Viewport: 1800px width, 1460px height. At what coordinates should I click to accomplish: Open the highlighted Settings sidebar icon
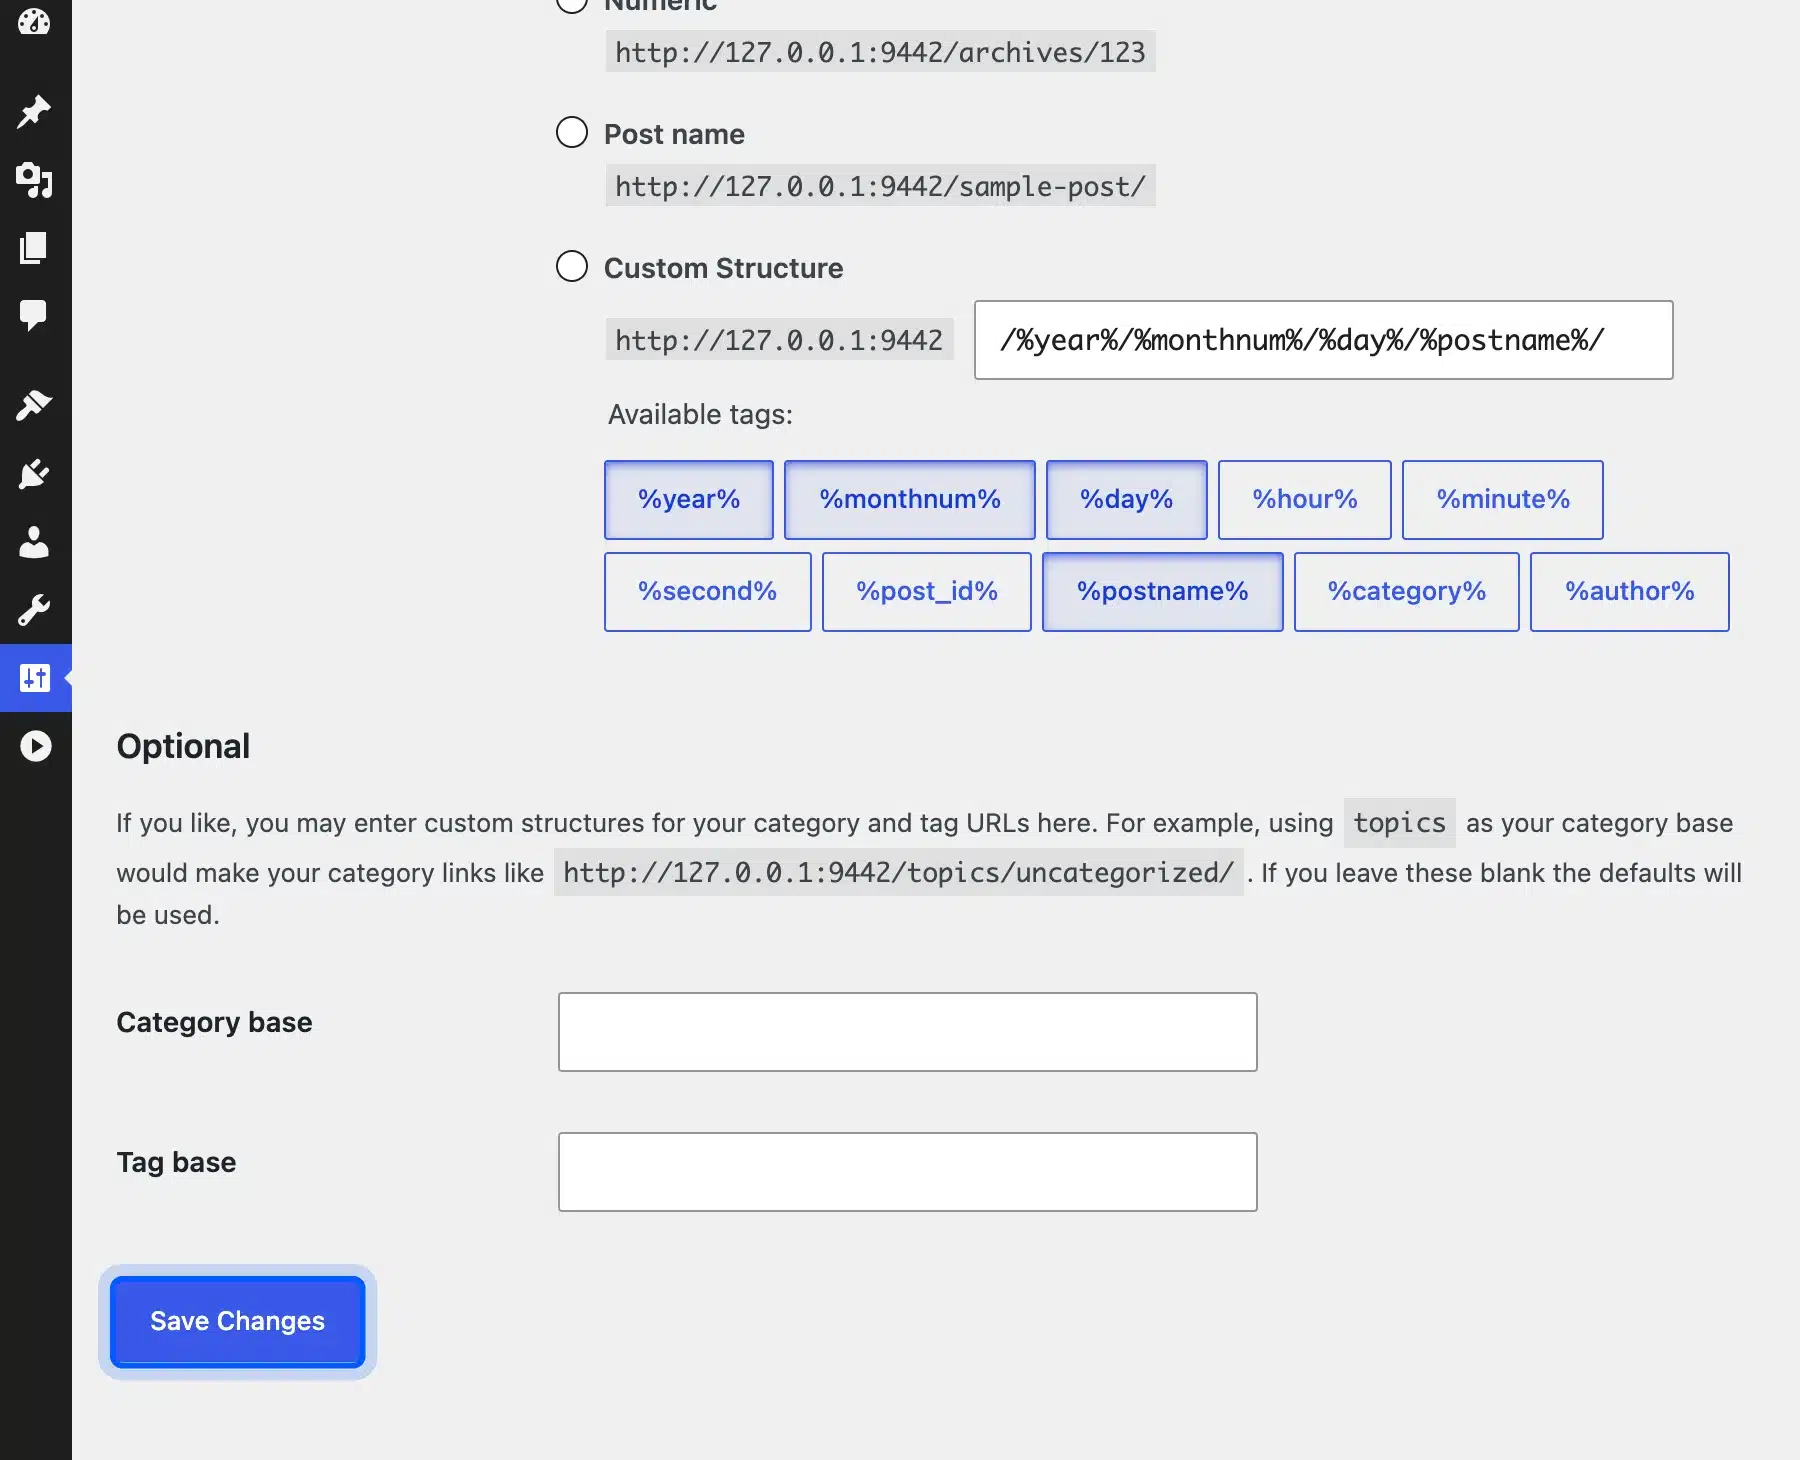[x=35, y=678]
